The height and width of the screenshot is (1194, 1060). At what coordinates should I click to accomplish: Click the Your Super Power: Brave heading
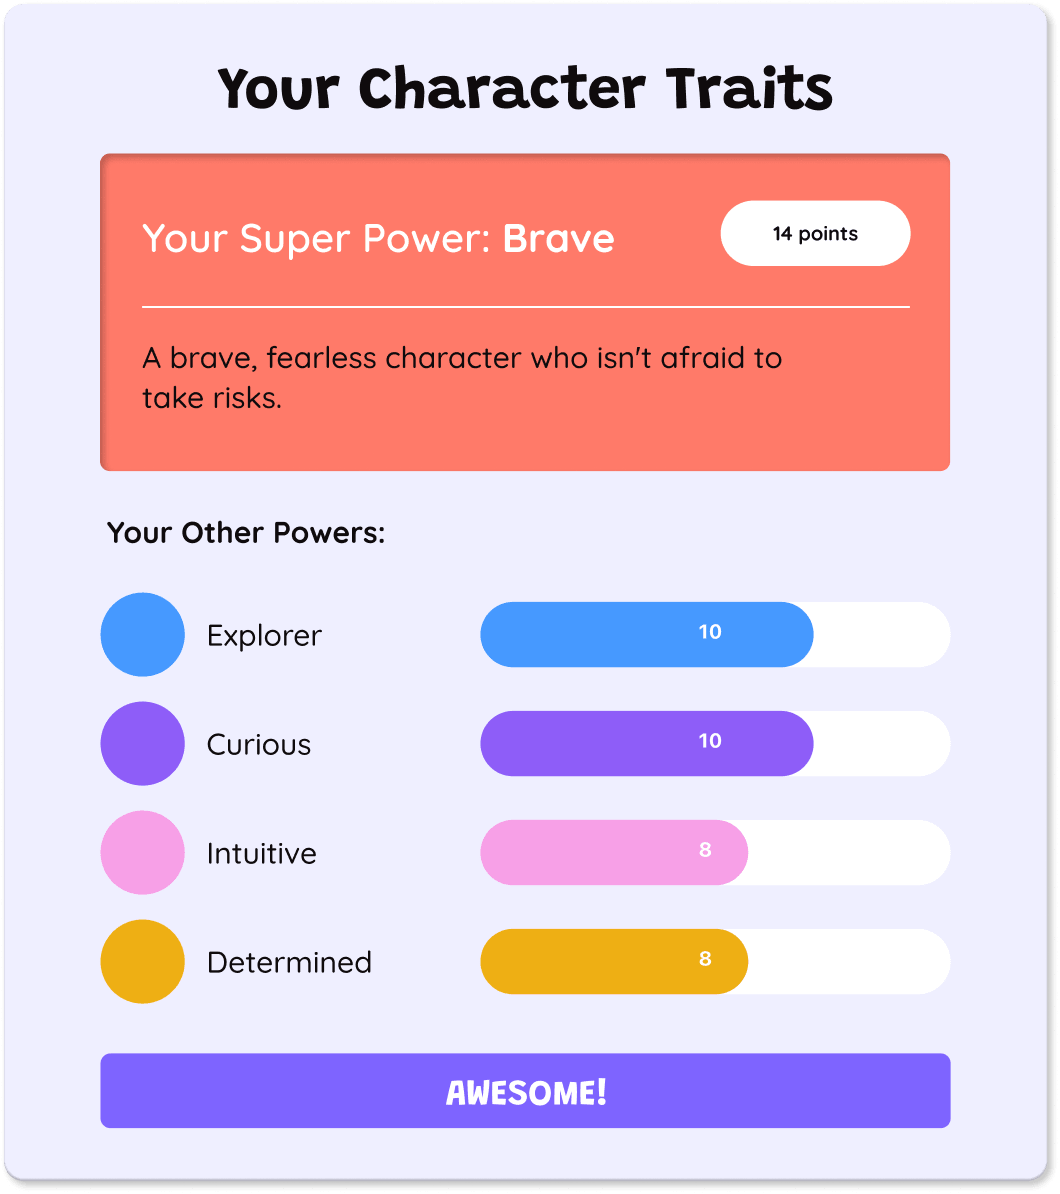point(379,238)
